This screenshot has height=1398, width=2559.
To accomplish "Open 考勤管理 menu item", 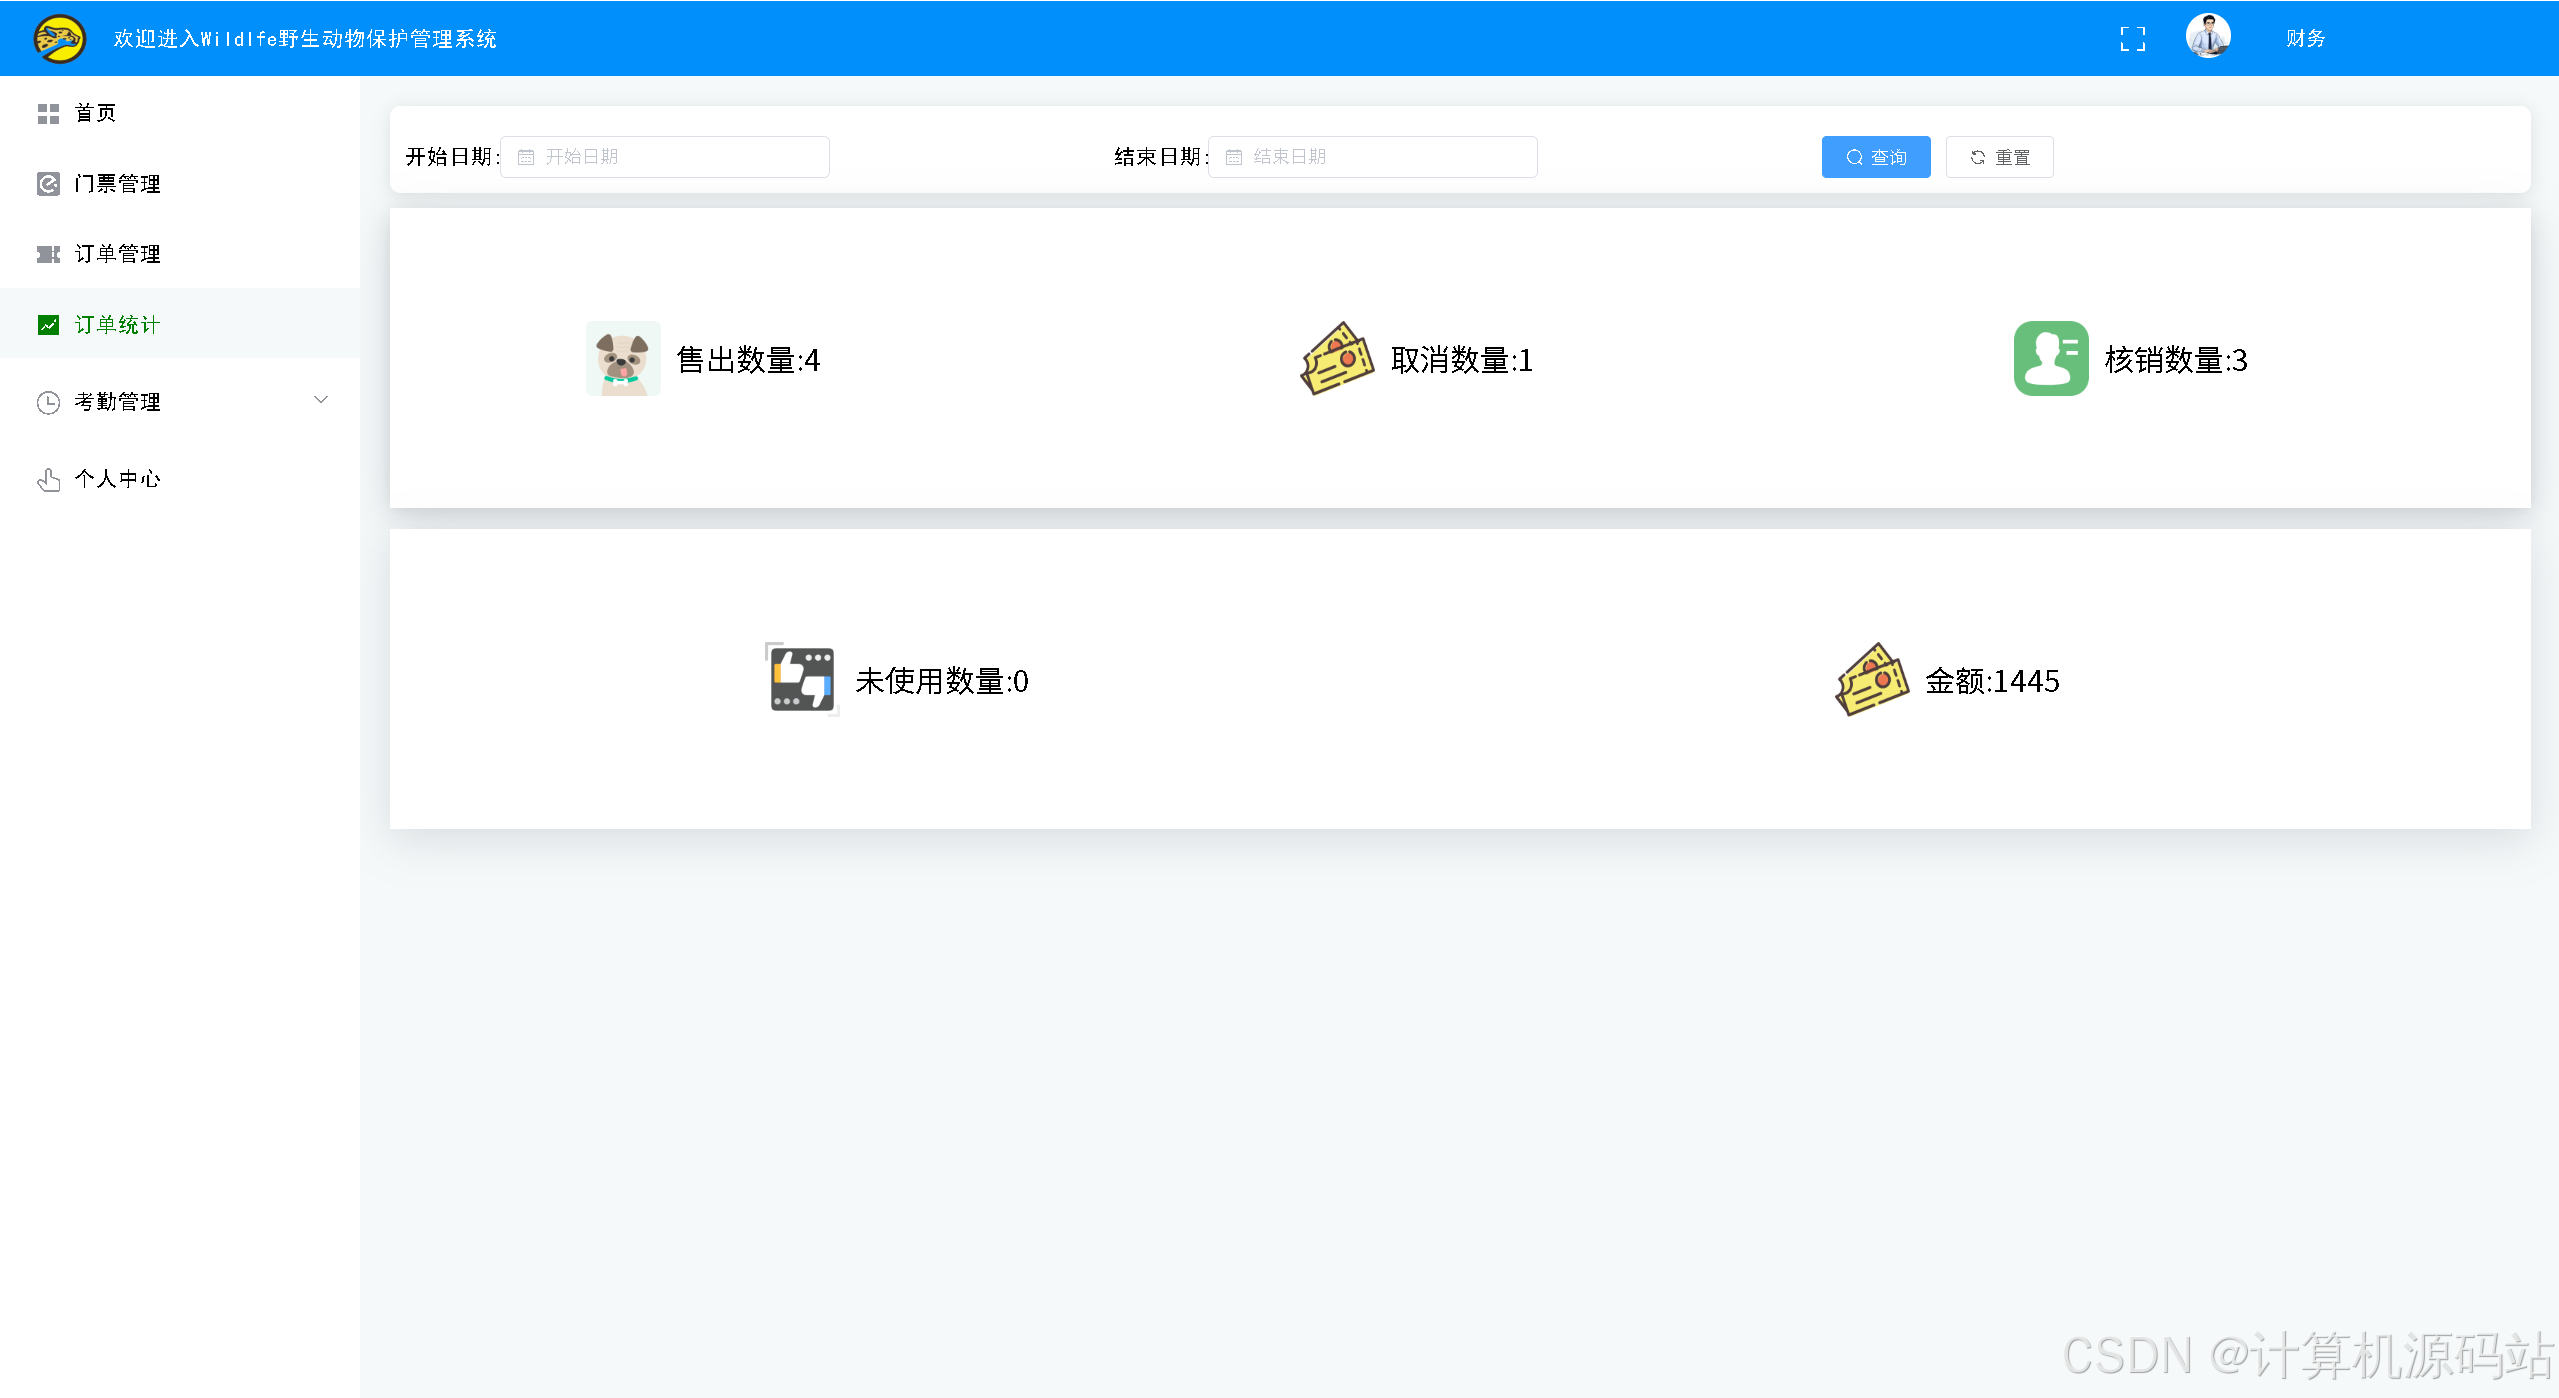I will tap(180, 402).
